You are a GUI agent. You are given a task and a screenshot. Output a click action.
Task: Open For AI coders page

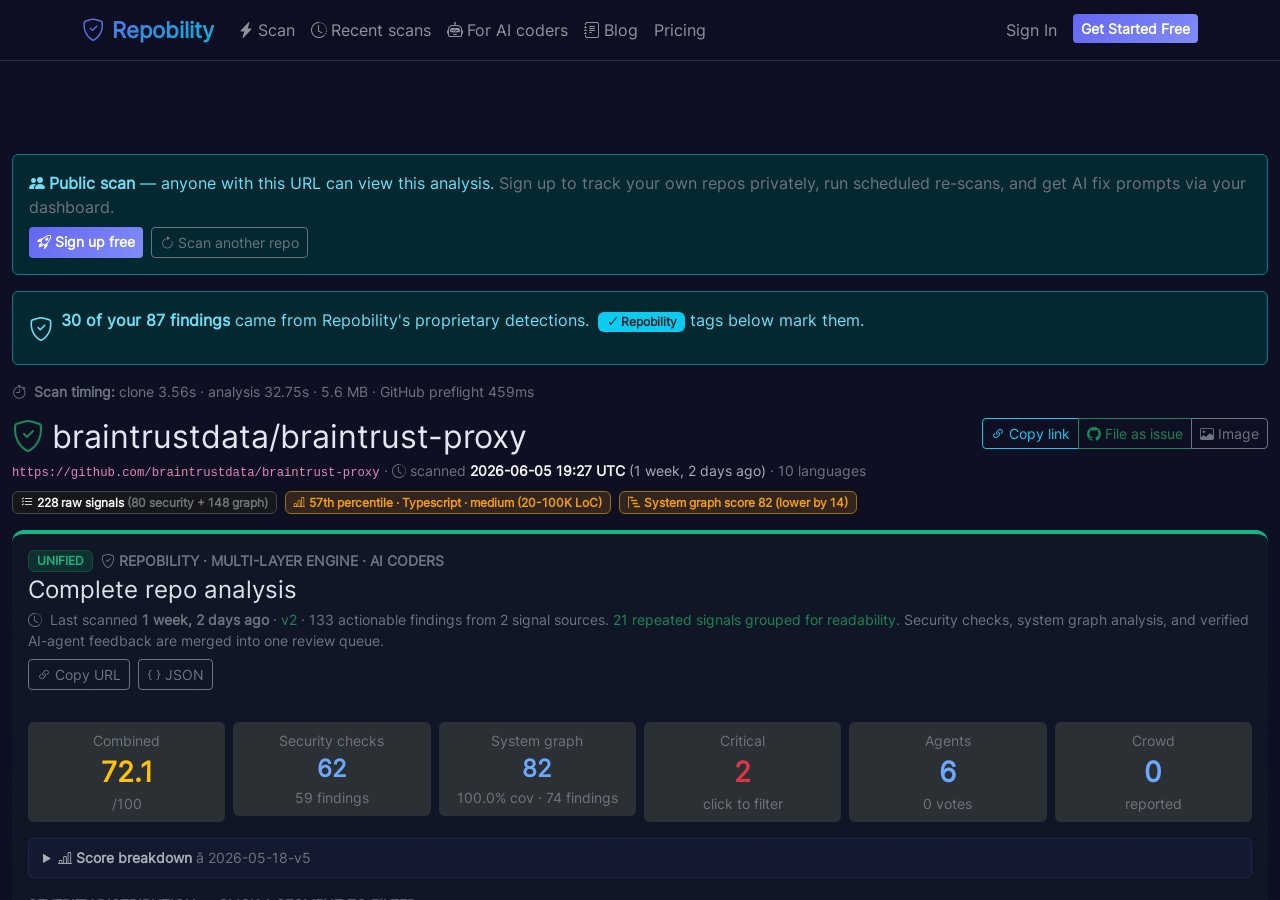point(508,30)
